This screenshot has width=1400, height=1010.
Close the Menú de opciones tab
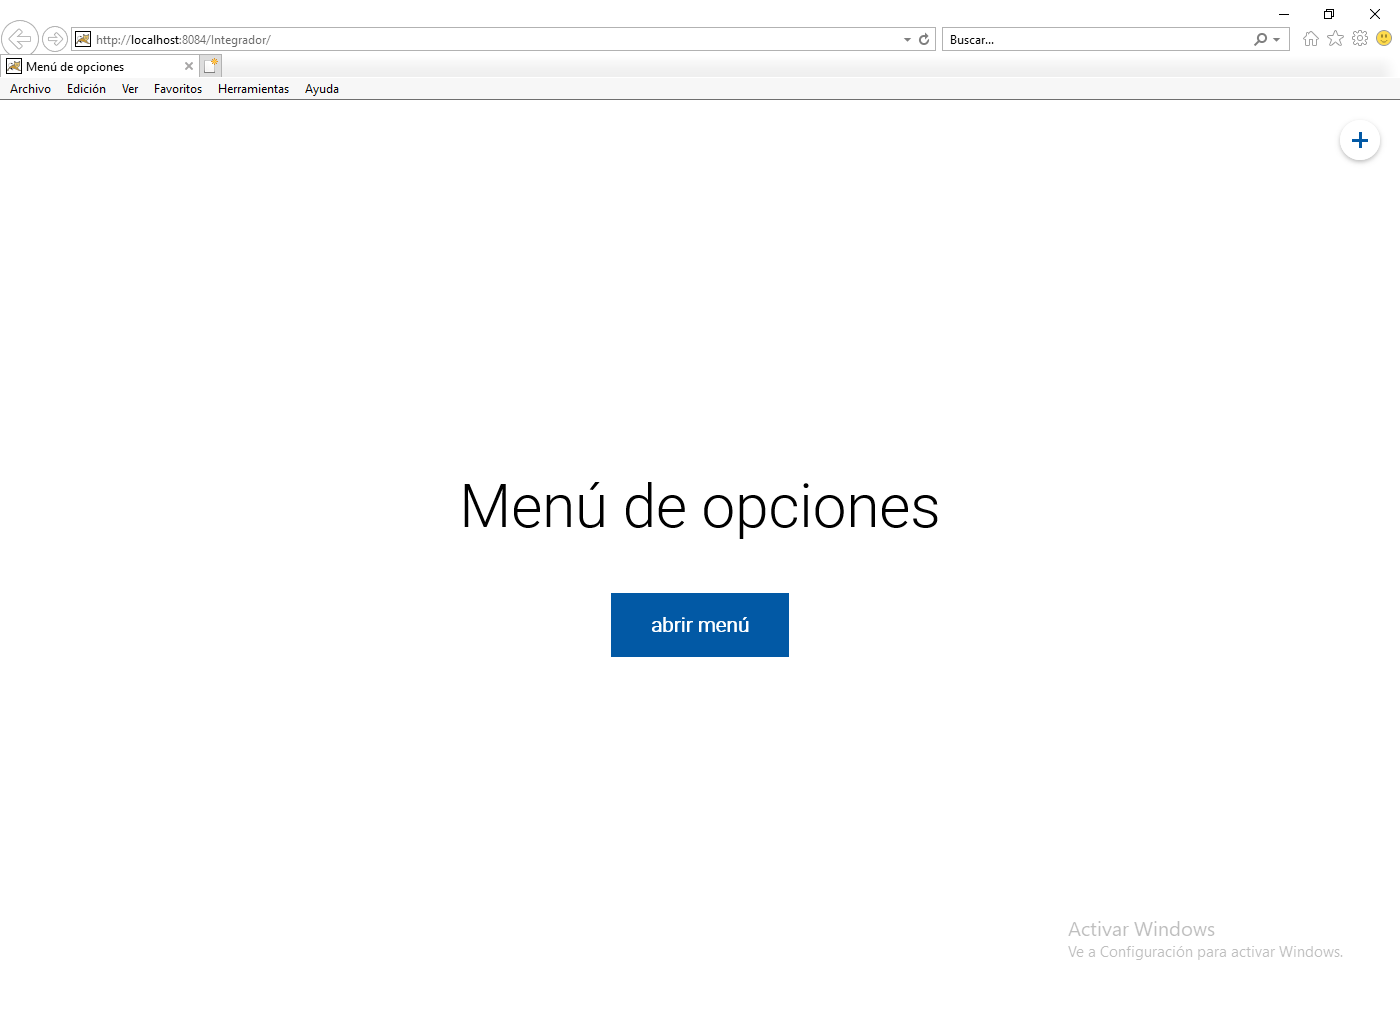coord(188,66)
